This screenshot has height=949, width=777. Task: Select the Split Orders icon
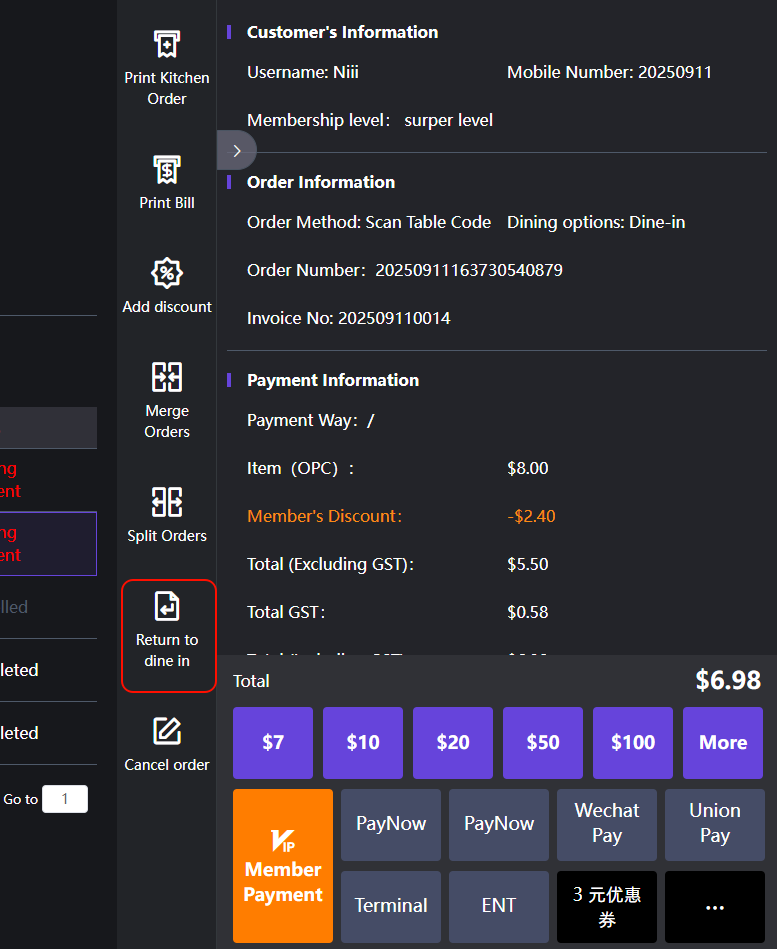tap(166, 502)
